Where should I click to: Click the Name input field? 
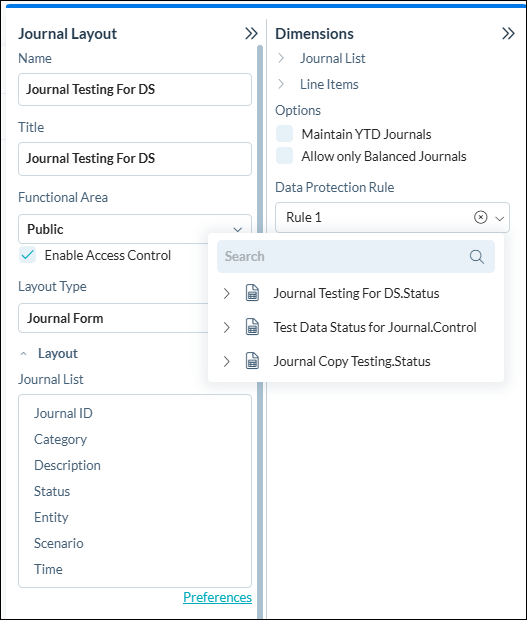[135, 89]
